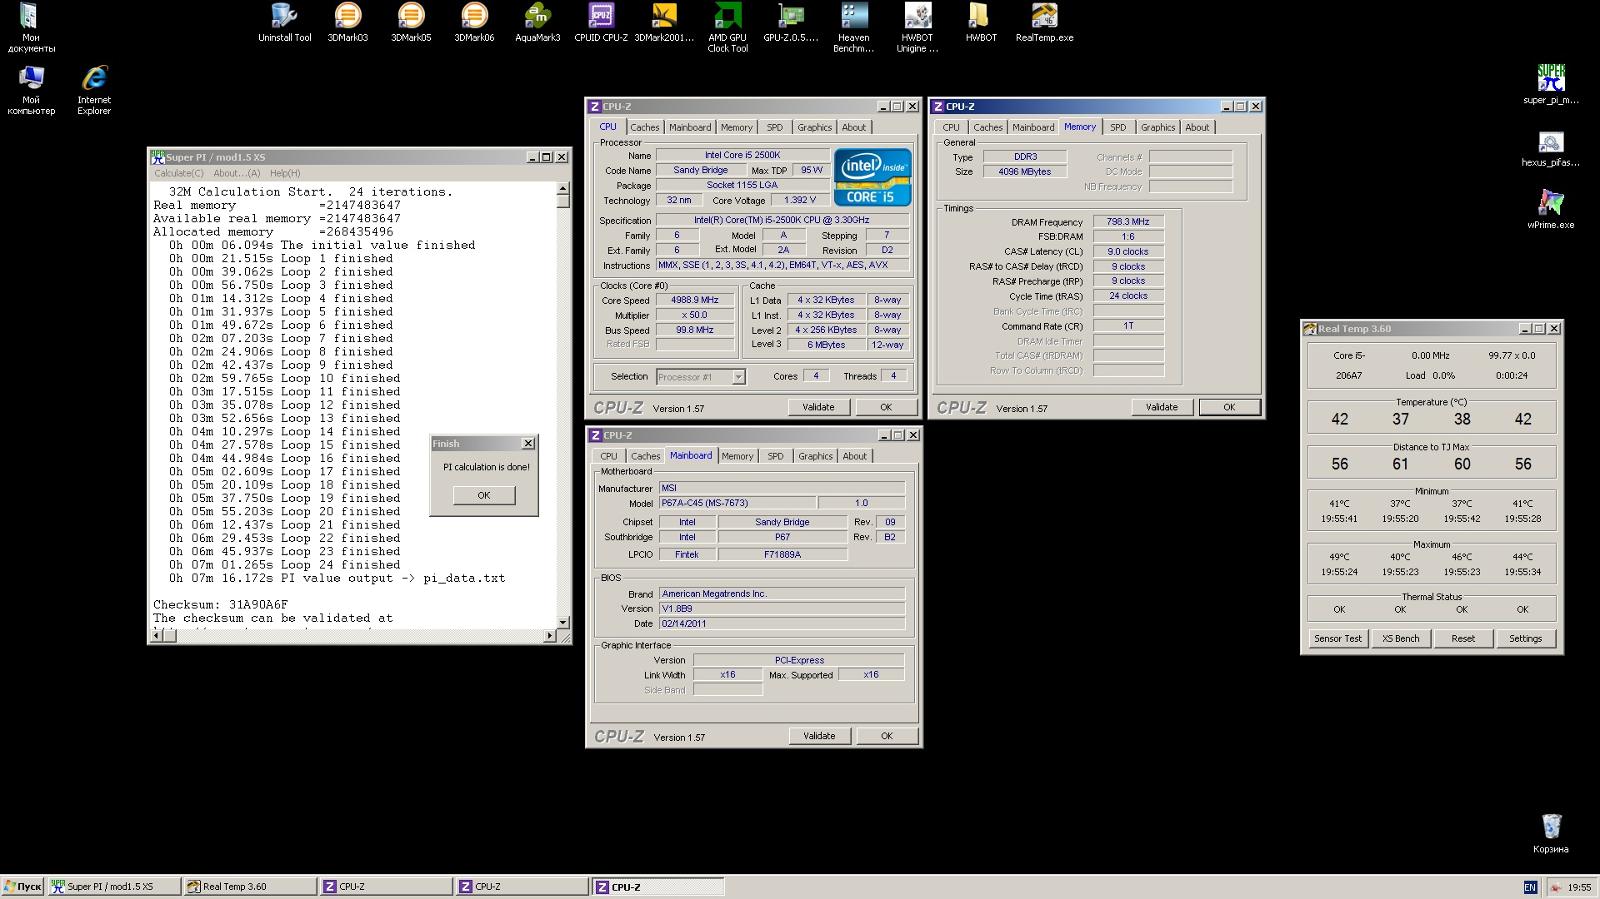Viewport: 1600px width, 899px height.
Task: Open Settings in Real Temp
Action: 1525,638
